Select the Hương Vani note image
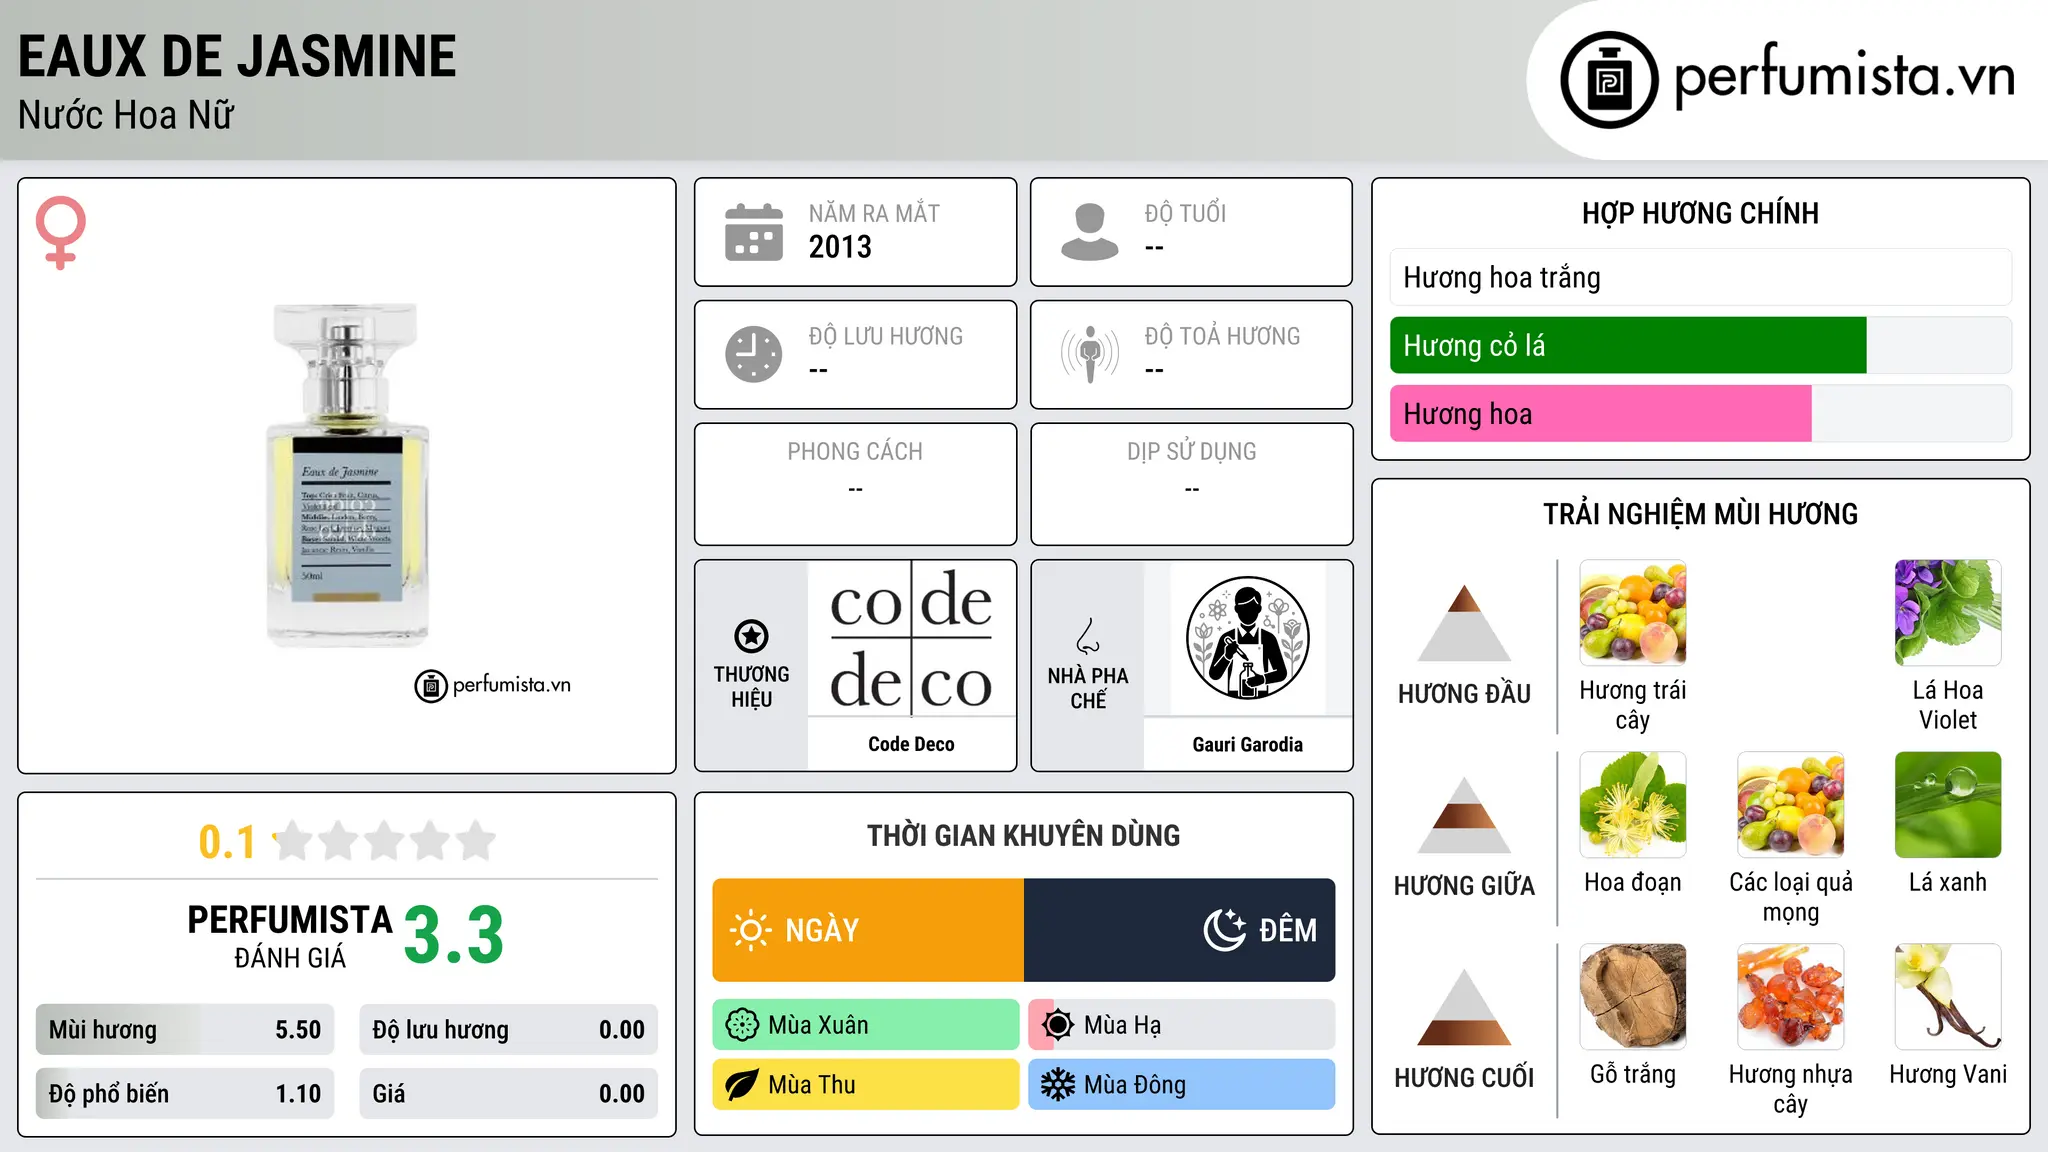The image size is (2048, 1152). click(x=1948, y=997)
